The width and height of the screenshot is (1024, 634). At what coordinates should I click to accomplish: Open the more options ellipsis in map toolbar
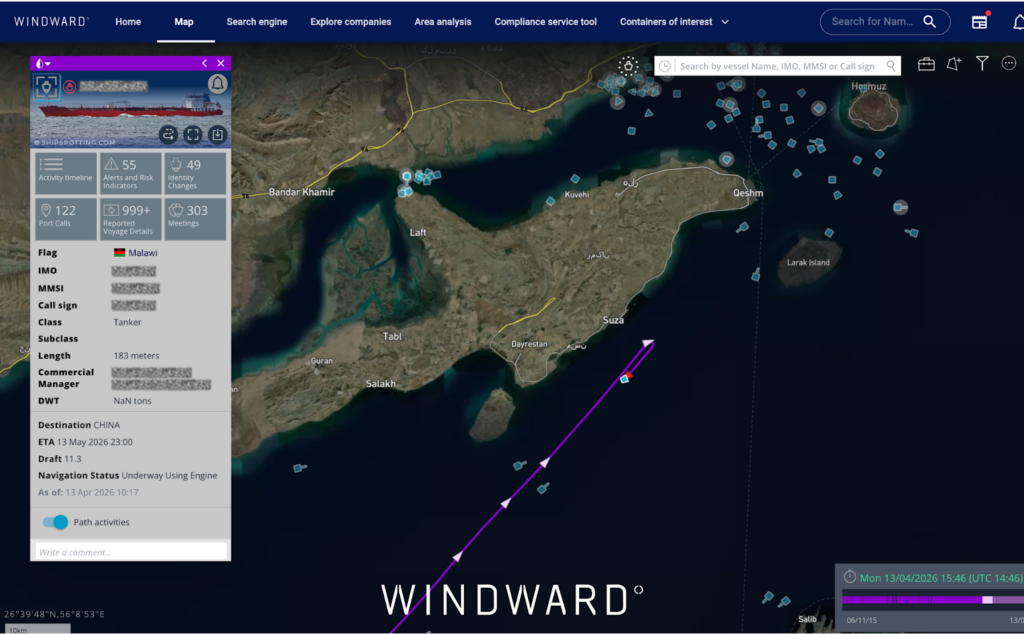coord(1010,63)
